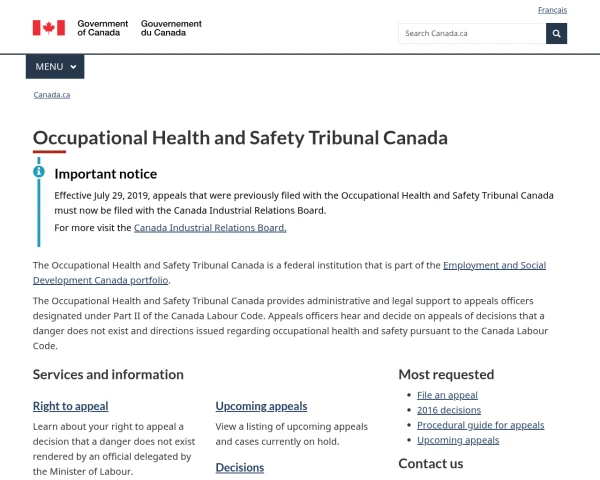This screenshot has width=600, height=480.
Task: Select File an appeal under Most requested
Action: [x=447, y=395]
